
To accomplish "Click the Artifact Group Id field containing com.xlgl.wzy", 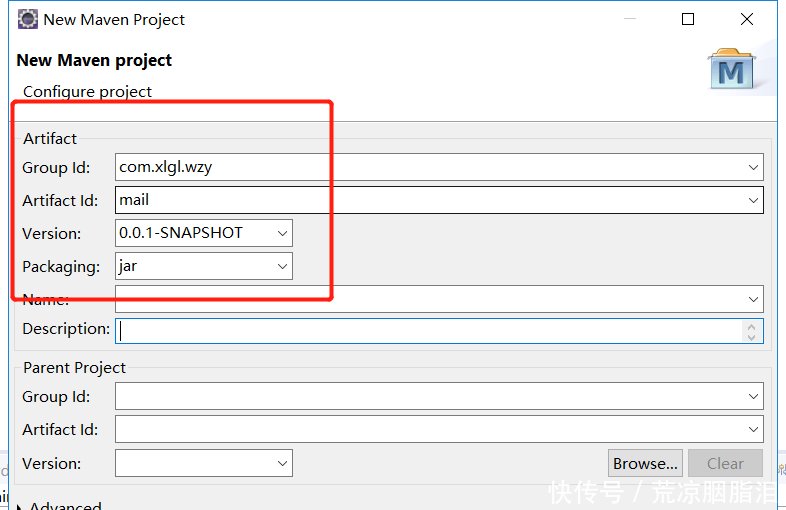I will (x=430, y=167).
